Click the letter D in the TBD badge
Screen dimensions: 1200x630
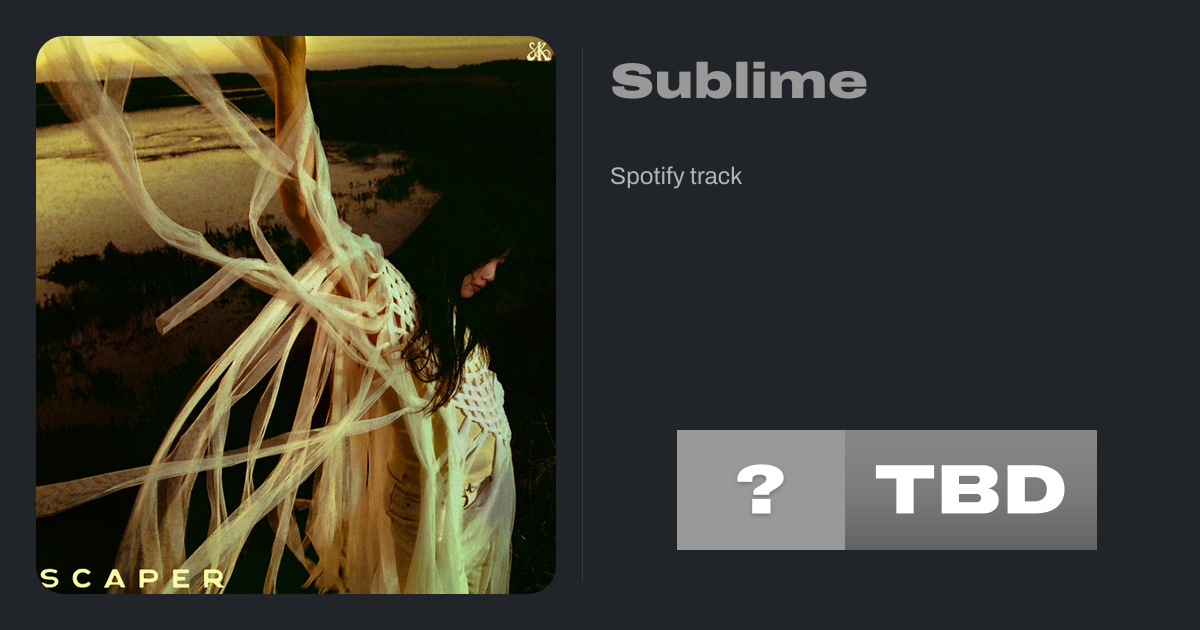point(1034,490)
